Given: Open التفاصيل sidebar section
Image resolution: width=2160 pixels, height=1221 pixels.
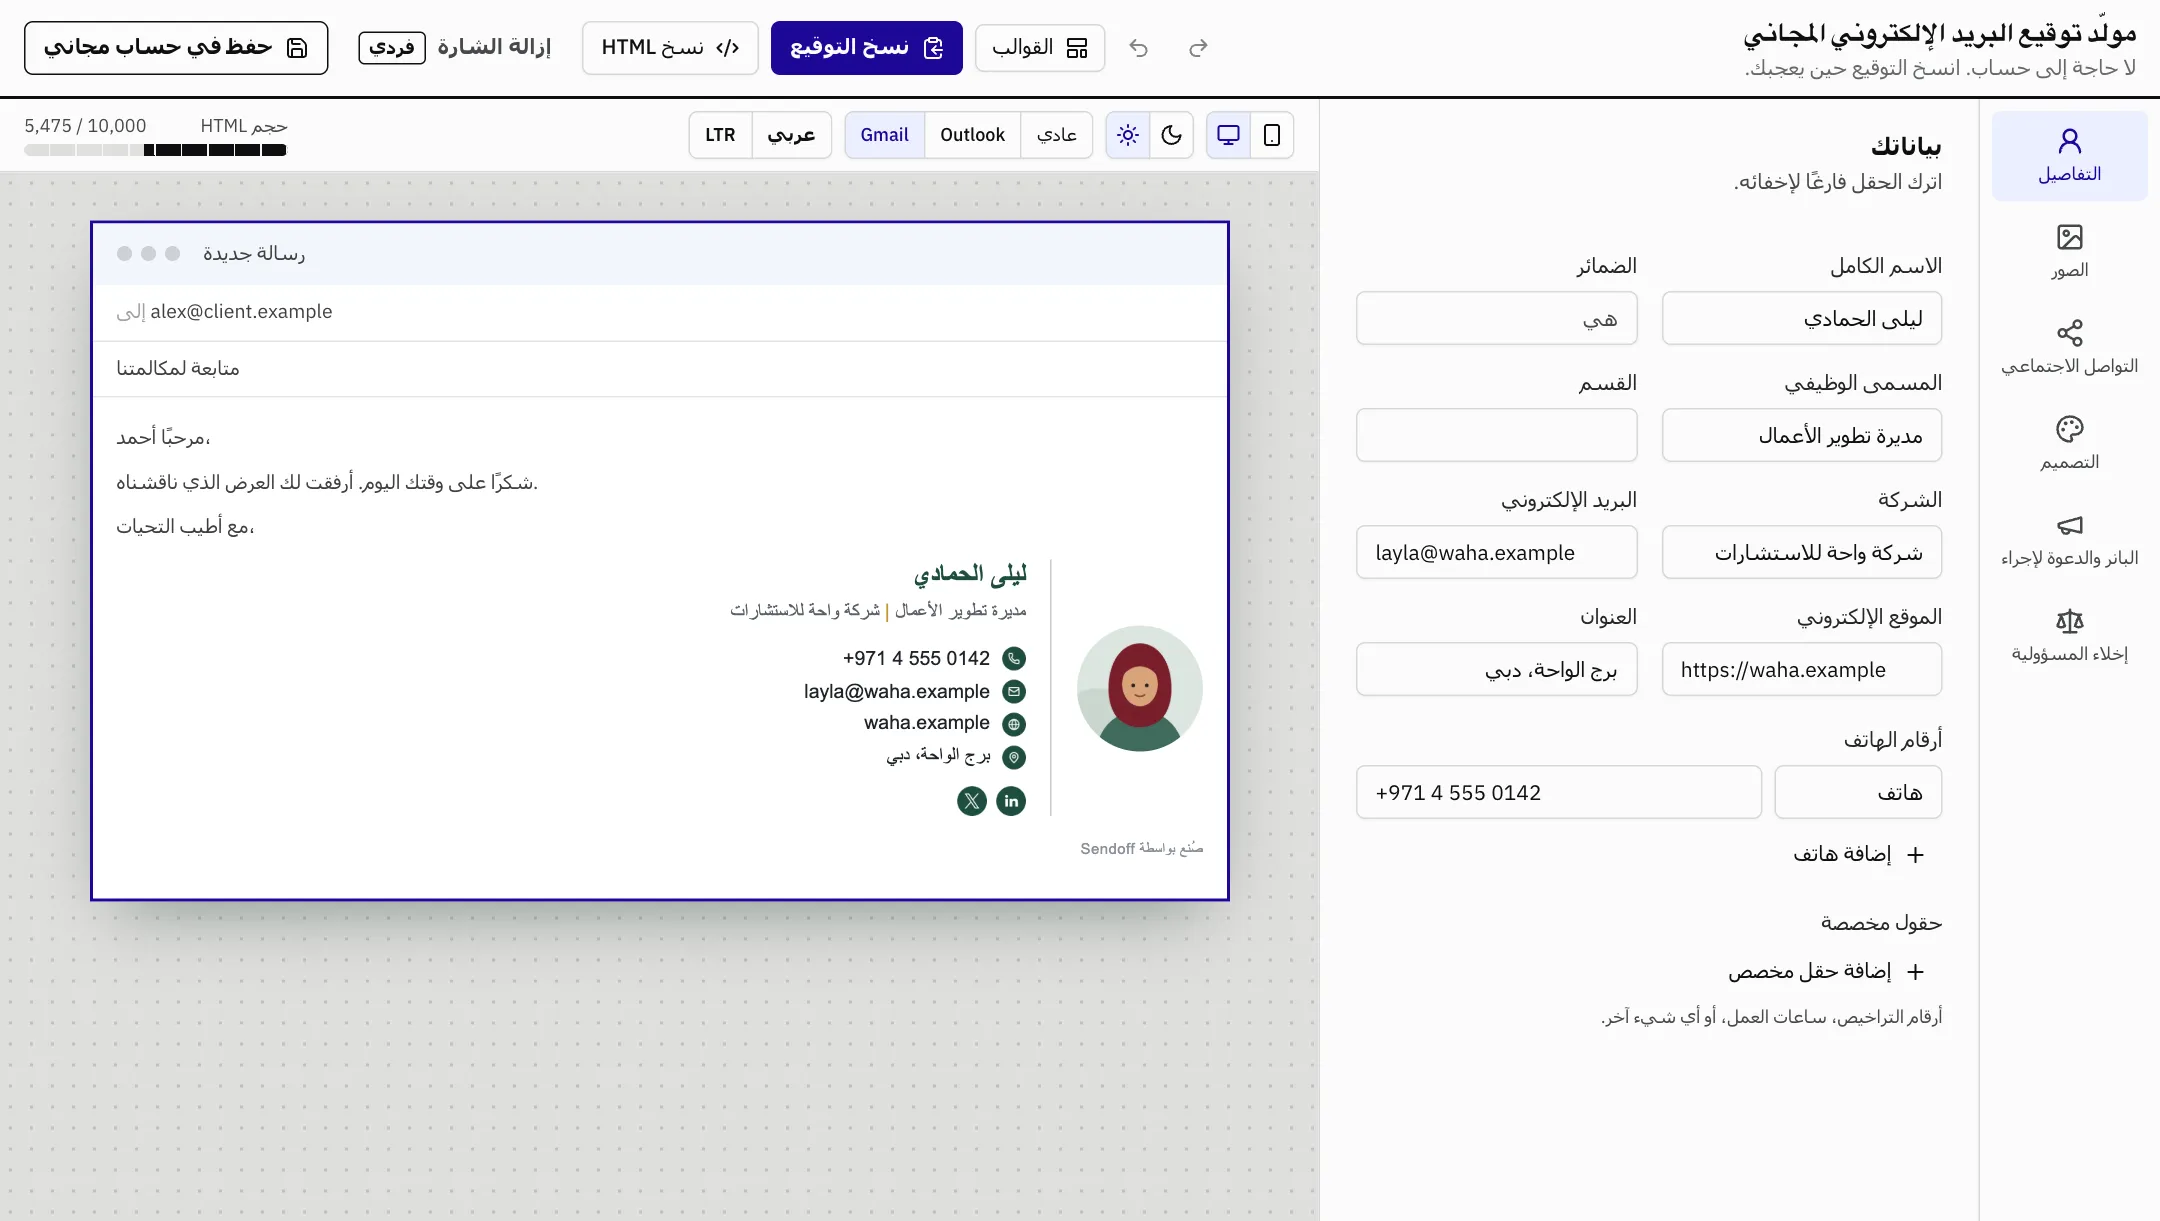Looking at the screenshot, I should pos(2069,156).
